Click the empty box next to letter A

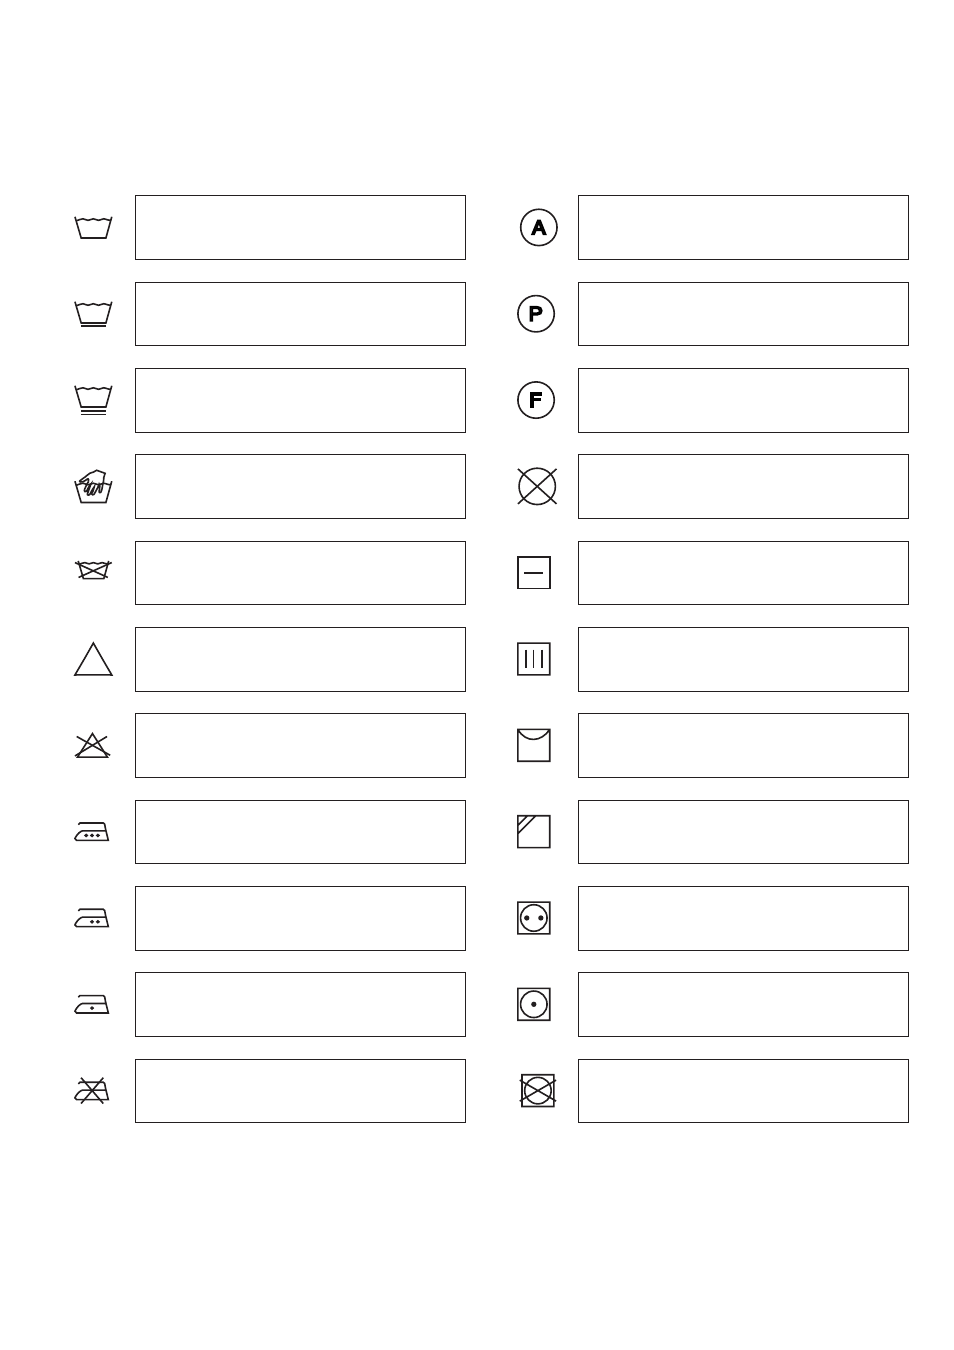(x=743, y=228)
